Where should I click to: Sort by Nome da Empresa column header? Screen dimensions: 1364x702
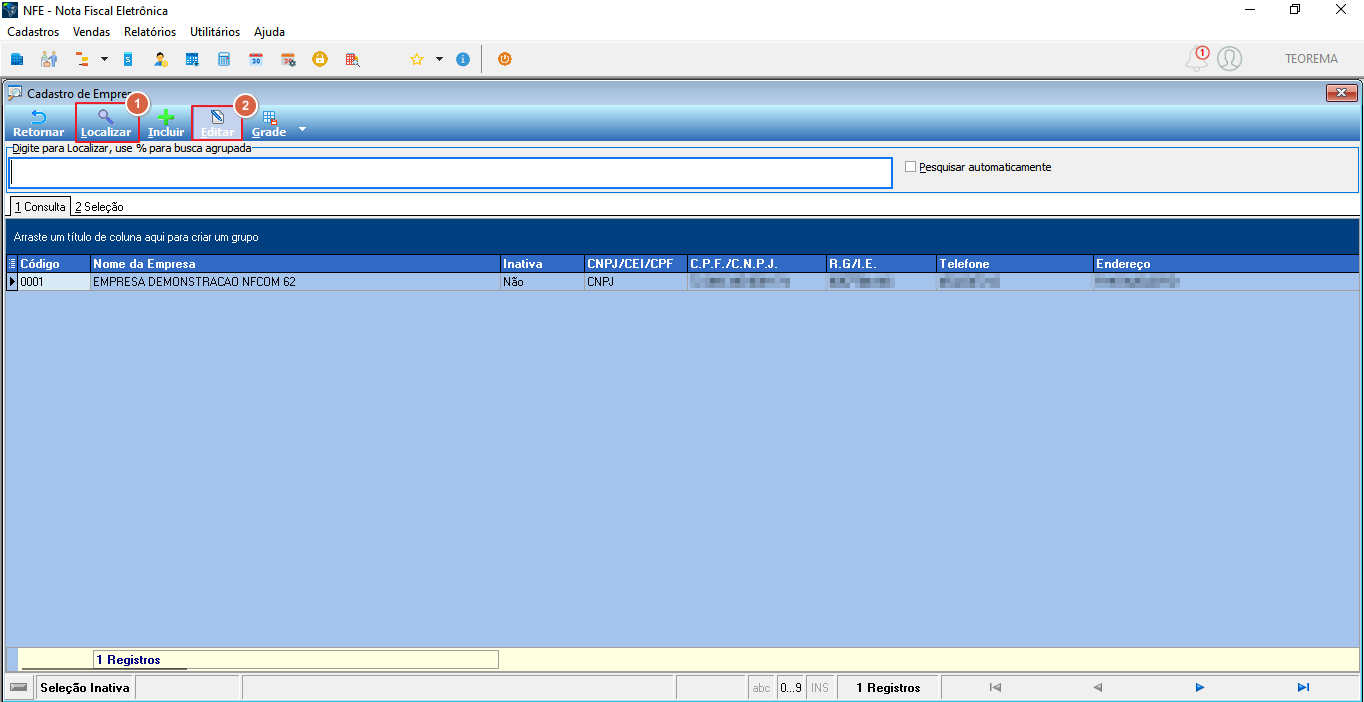pyautogui.click(x=295, y=264)
